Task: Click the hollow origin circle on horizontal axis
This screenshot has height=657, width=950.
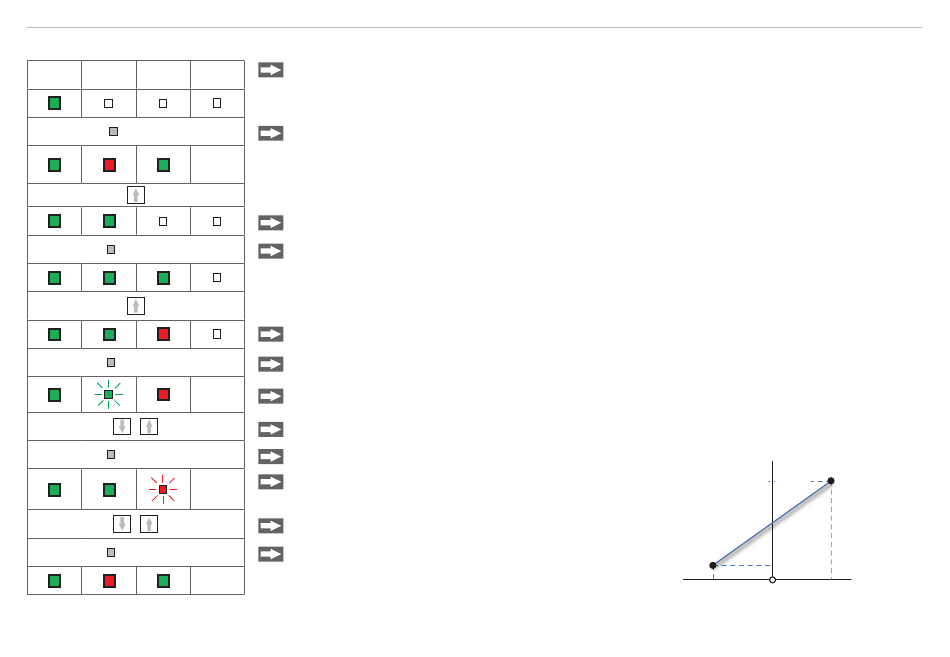Action: 772,580
